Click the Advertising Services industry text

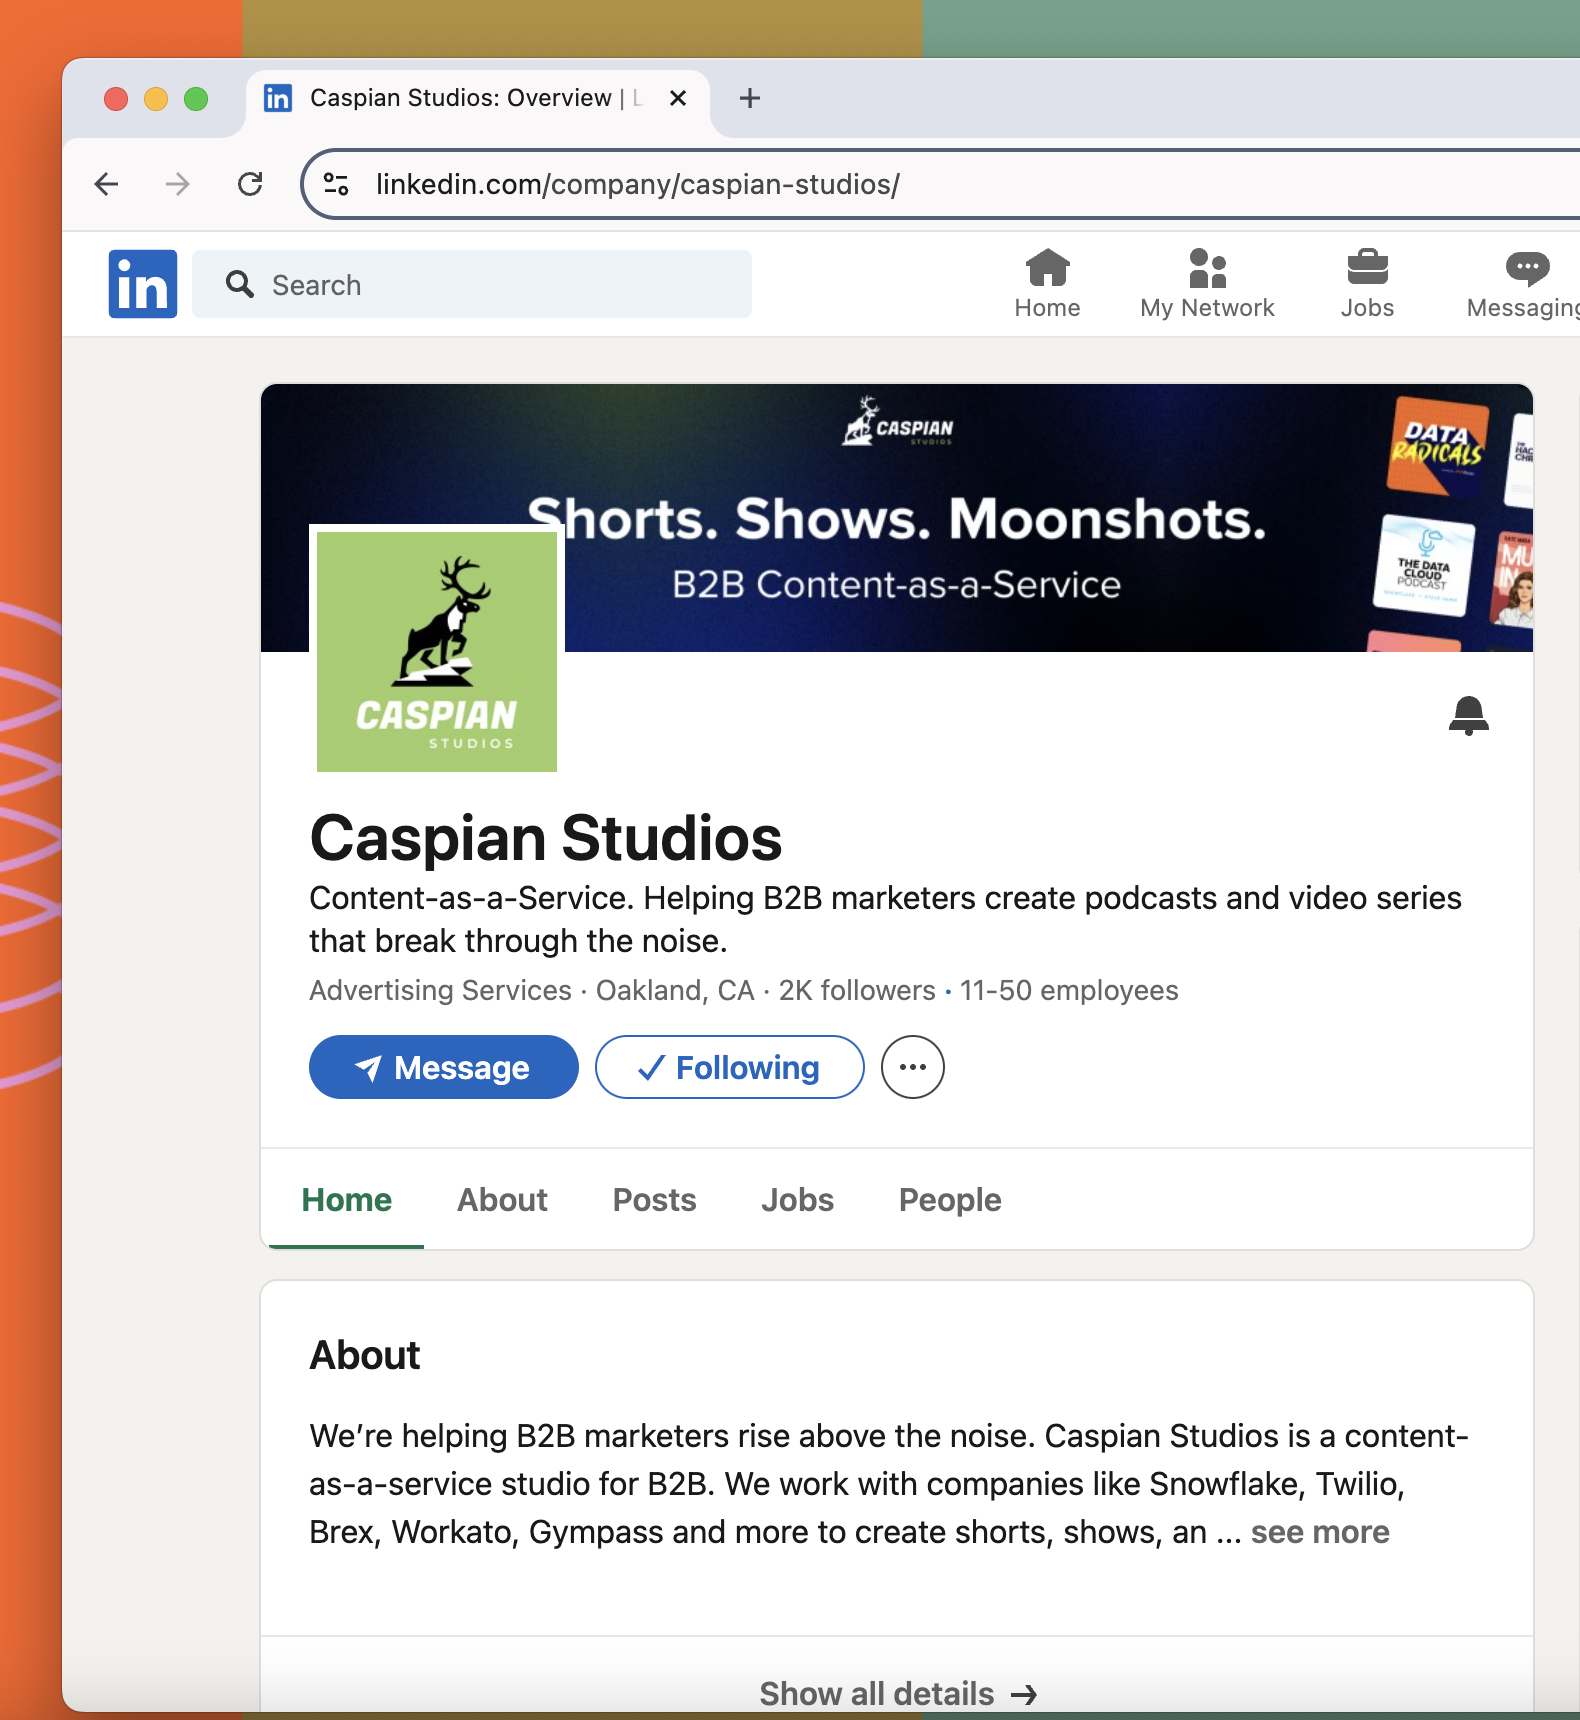[440, 990]
